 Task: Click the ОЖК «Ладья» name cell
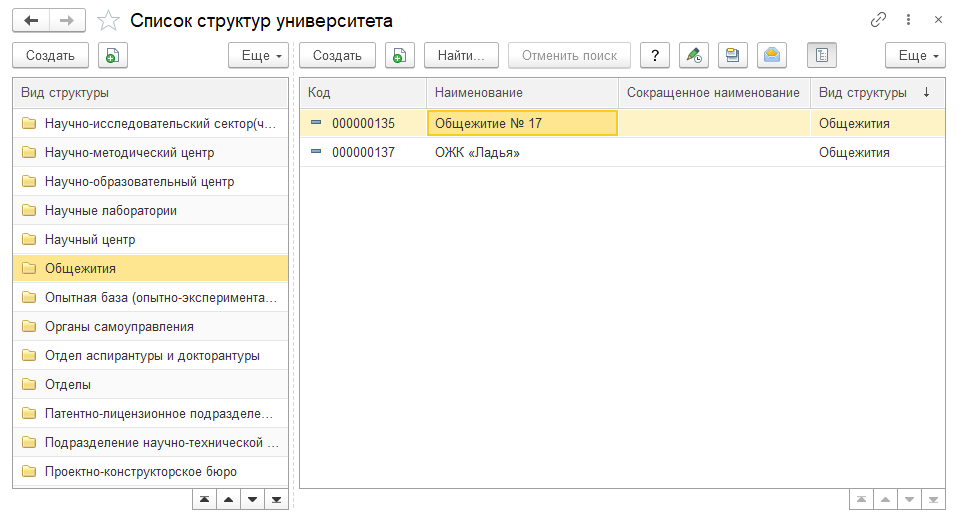(523, 152)
